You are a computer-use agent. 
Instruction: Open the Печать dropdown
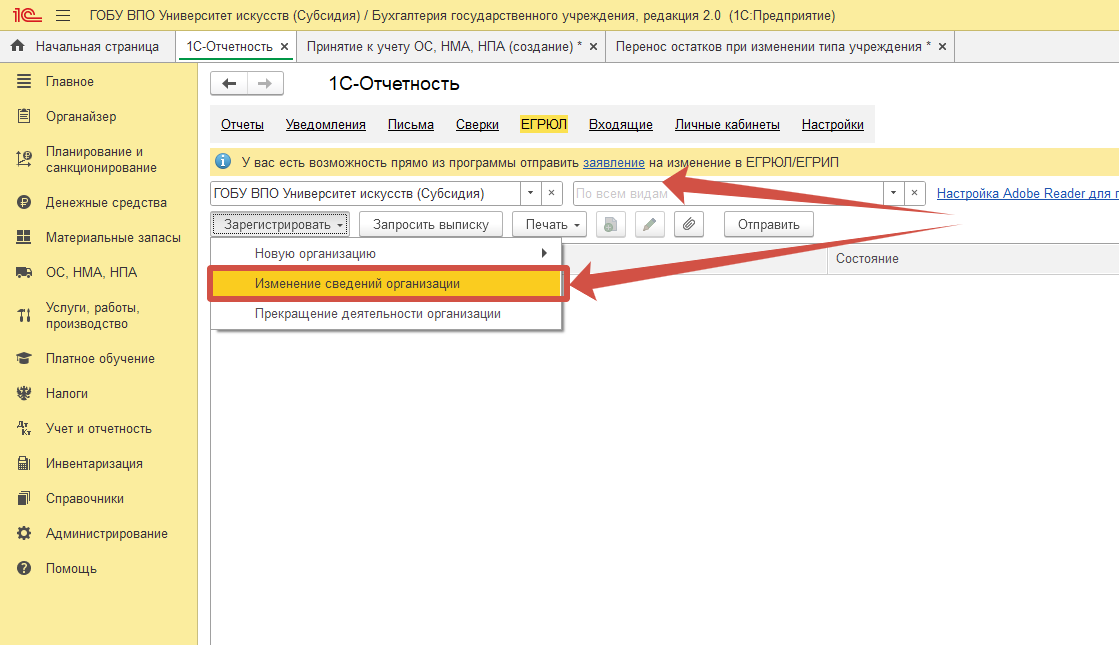point(550,225)
